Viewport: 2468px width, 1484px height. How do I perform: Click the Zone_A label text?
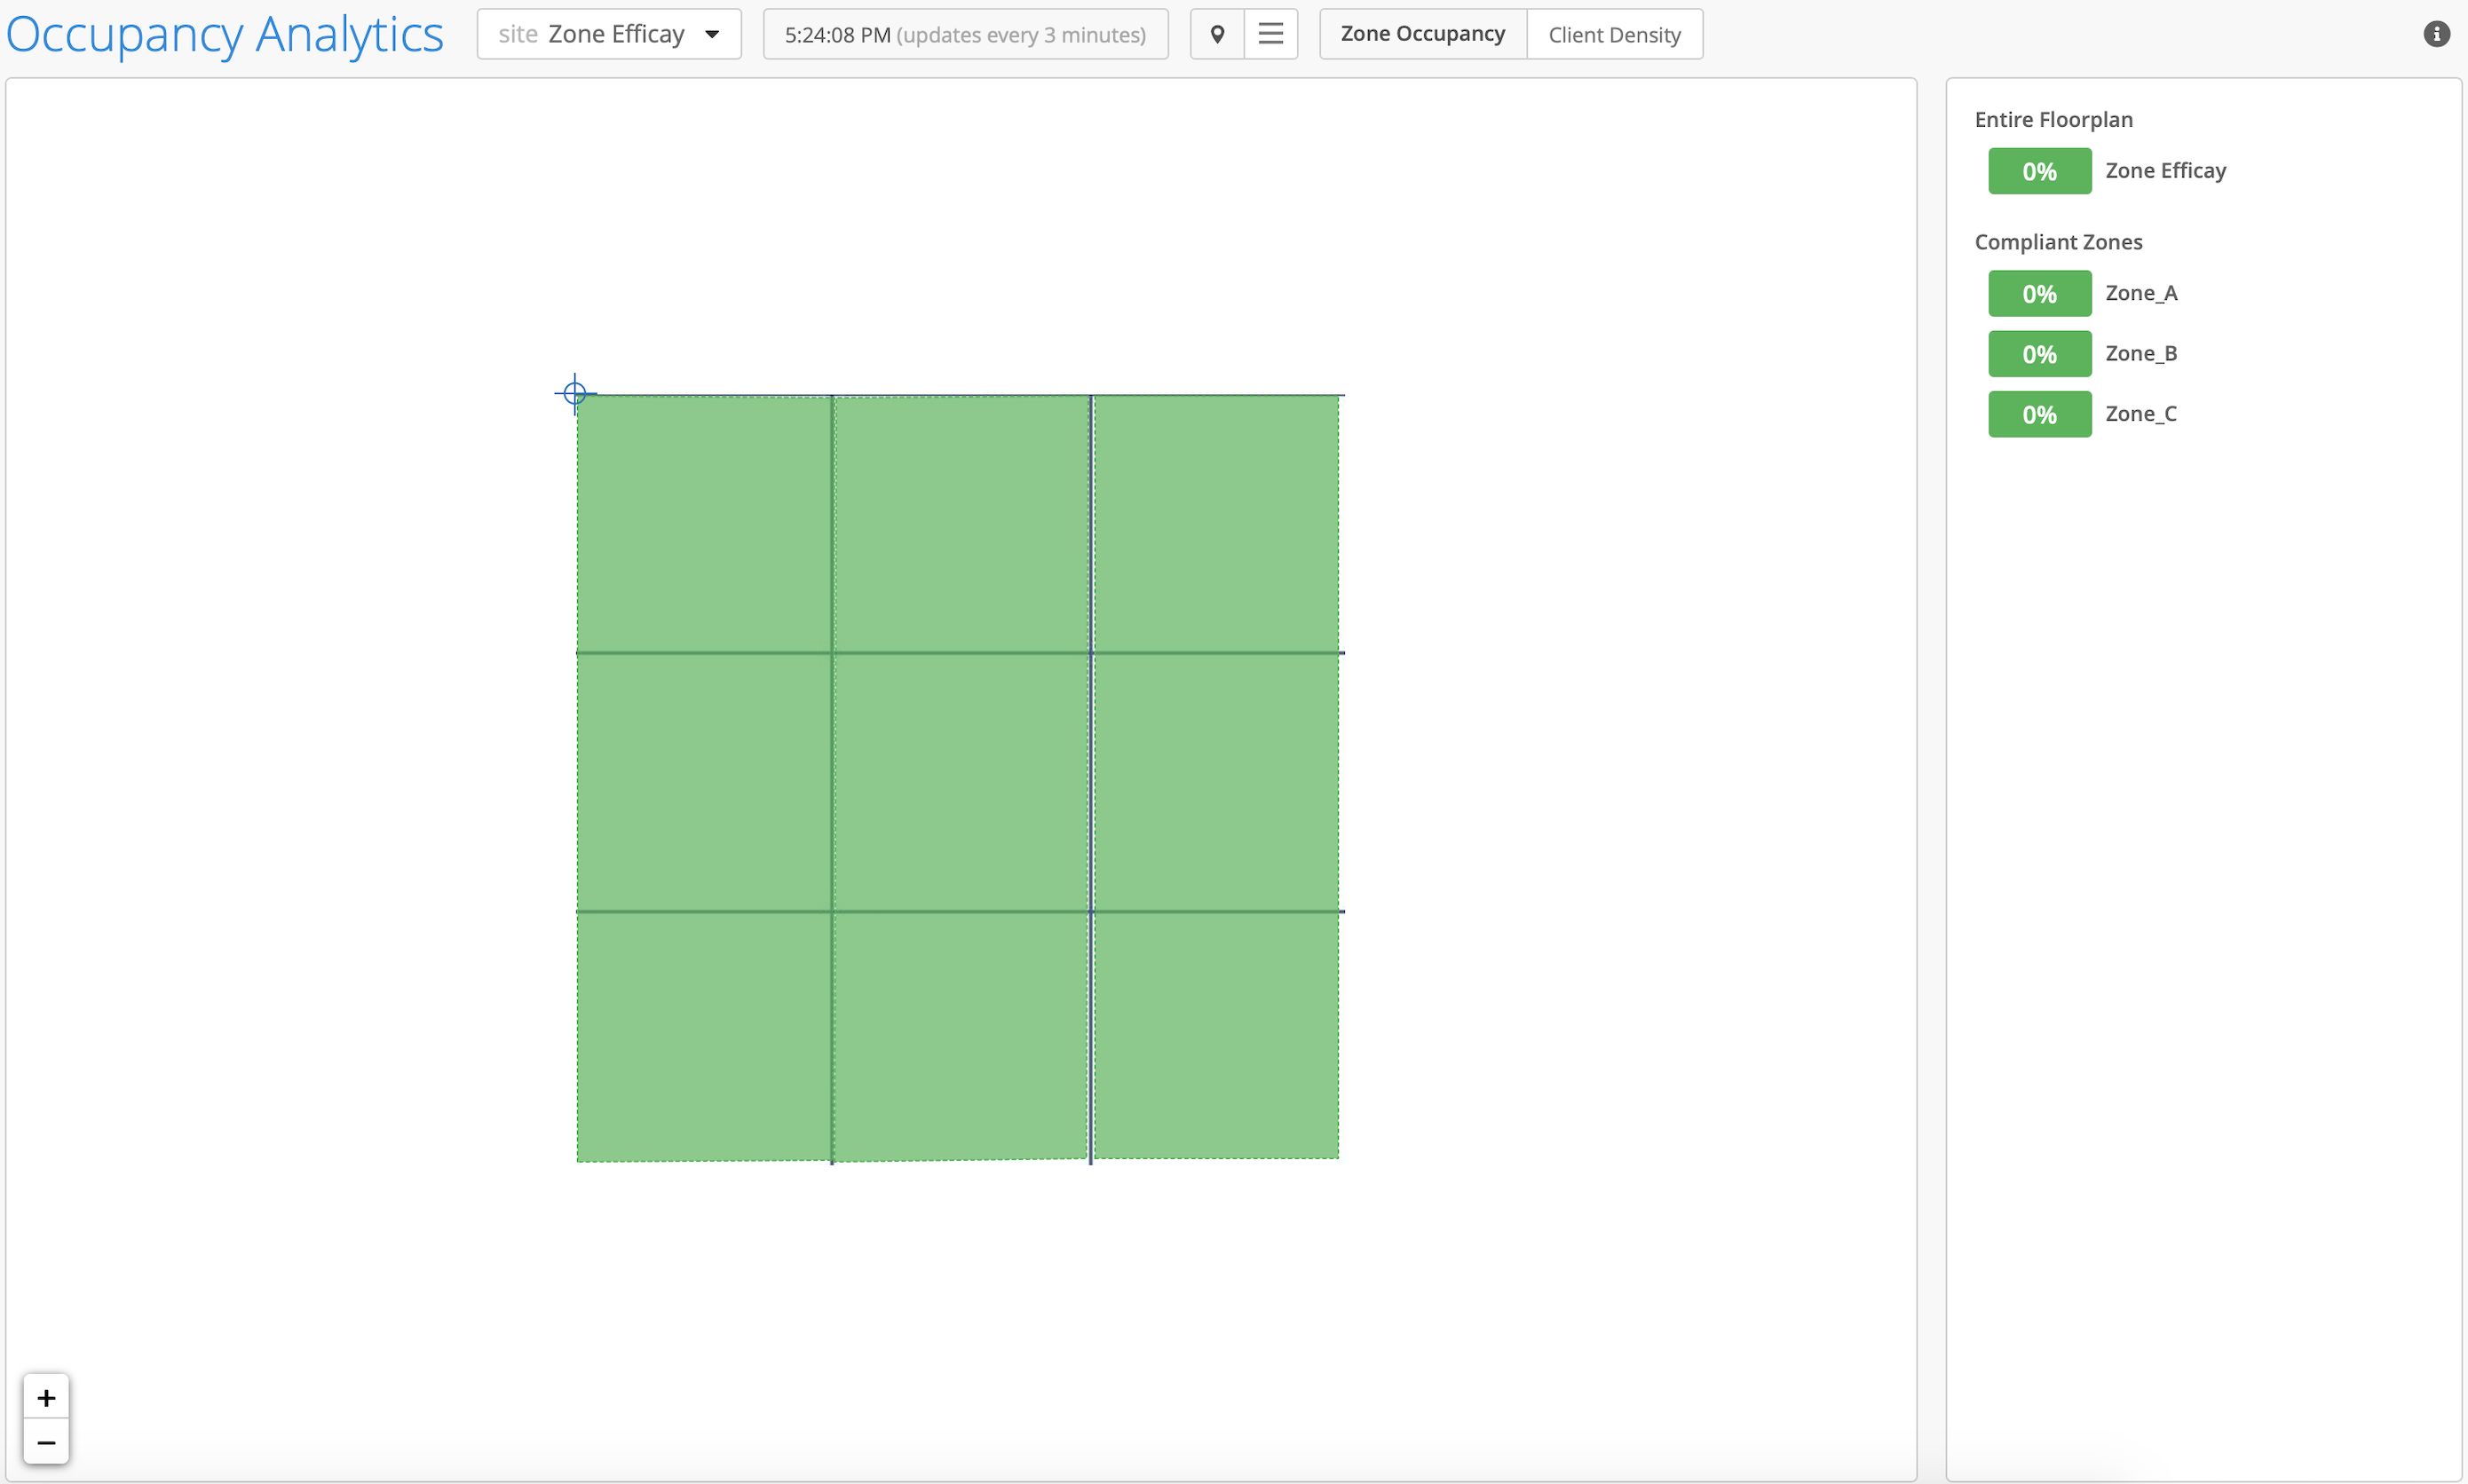2141,294
